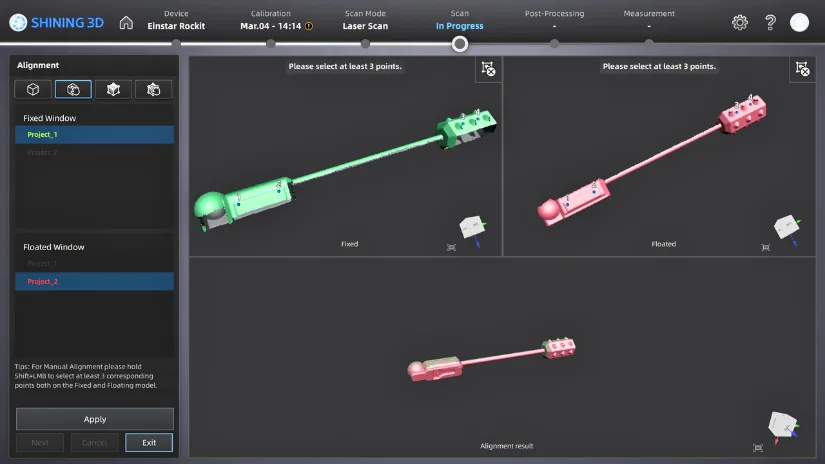Select Project_2 in Fixed Window list
The height and width of the screenshot is (464, 825).
click(x=94, y=153)
